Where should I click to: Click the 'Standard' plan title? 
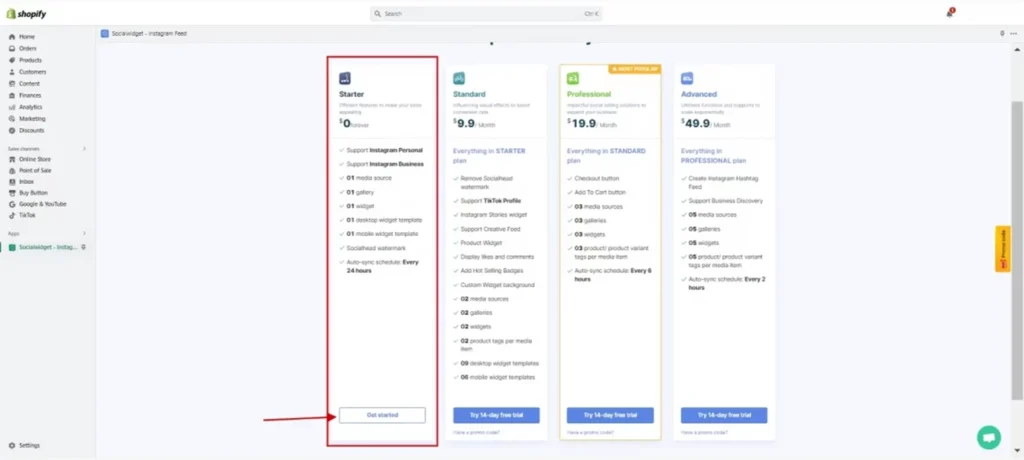[x=470, y=94]
